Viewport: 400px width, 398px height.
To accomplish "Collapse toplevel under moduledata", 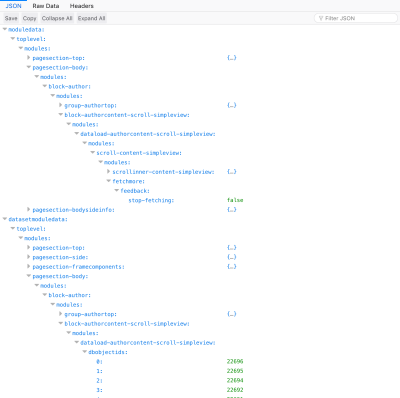I will 13,39.
